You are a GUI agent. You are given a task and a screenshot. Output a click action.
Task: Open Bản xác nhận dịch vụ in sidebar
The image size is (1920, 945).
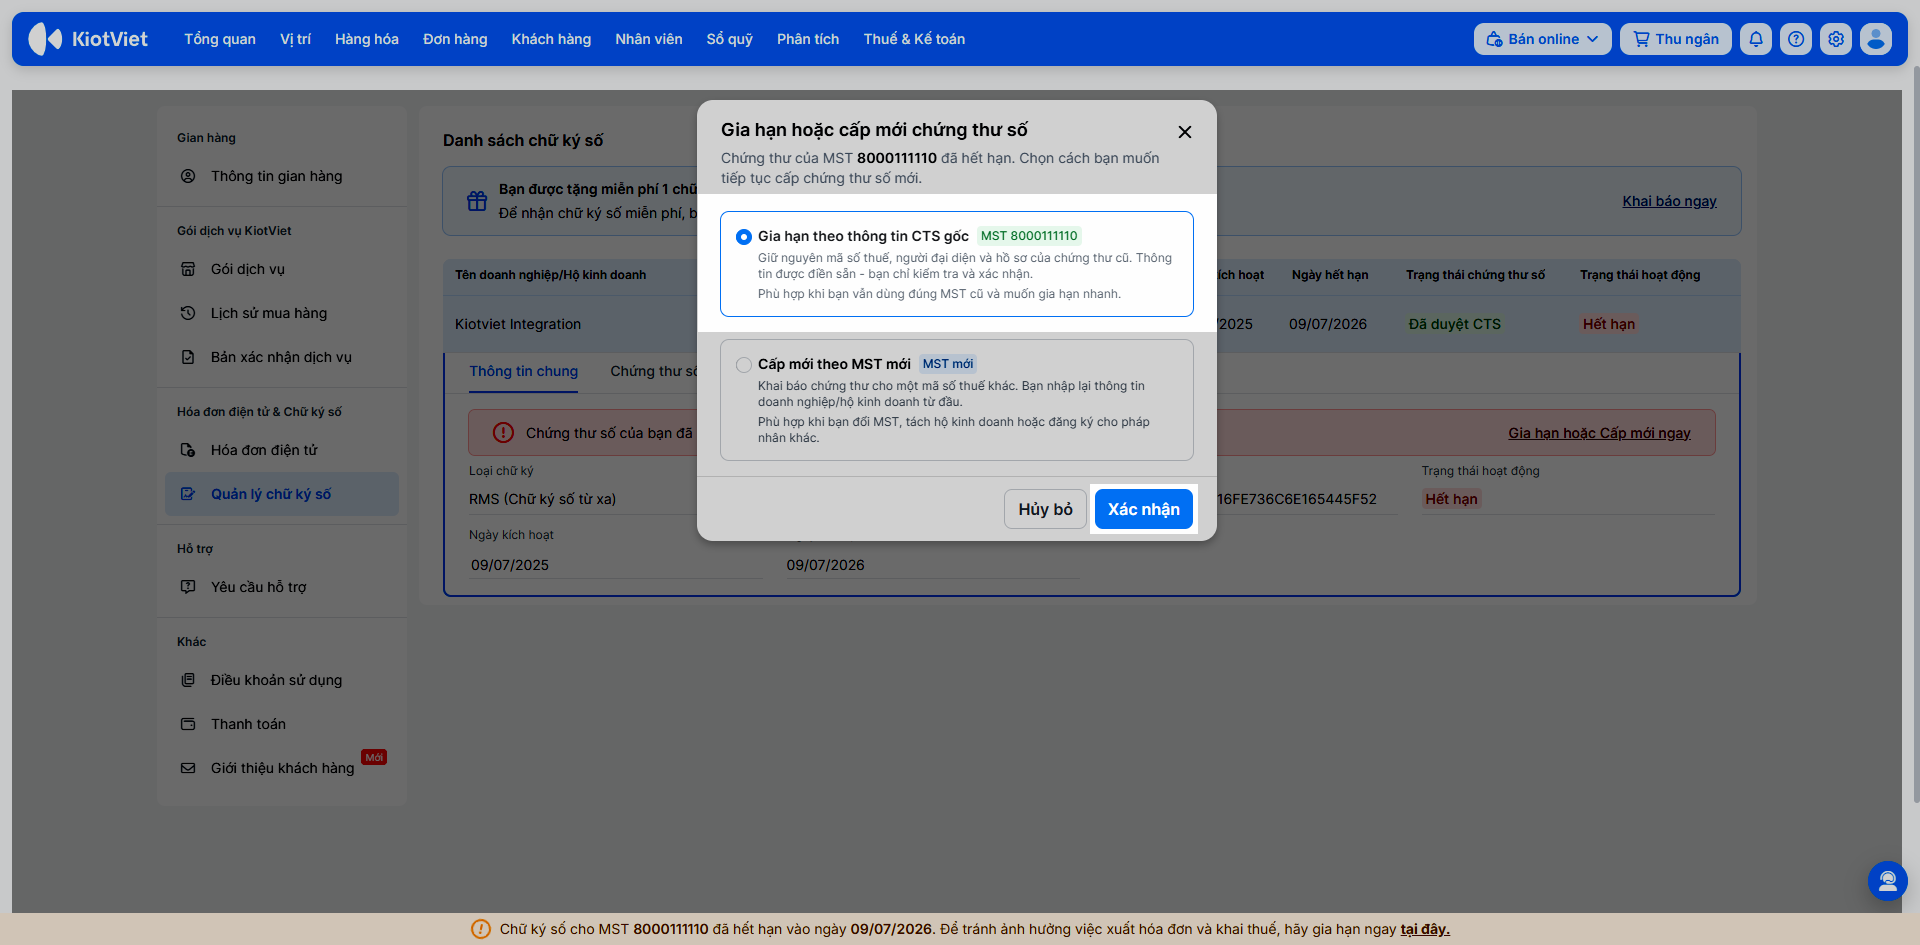coord(282,357)
